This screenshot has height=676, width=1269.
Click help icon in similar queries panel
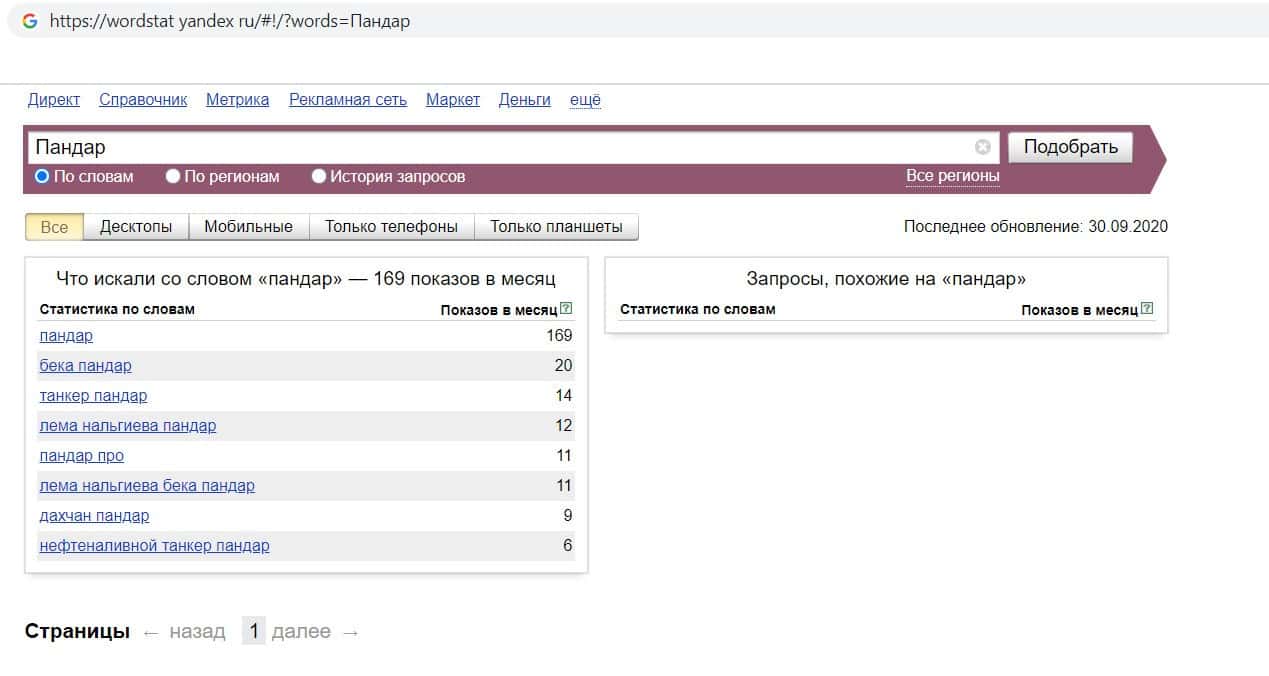(1147, 309)
